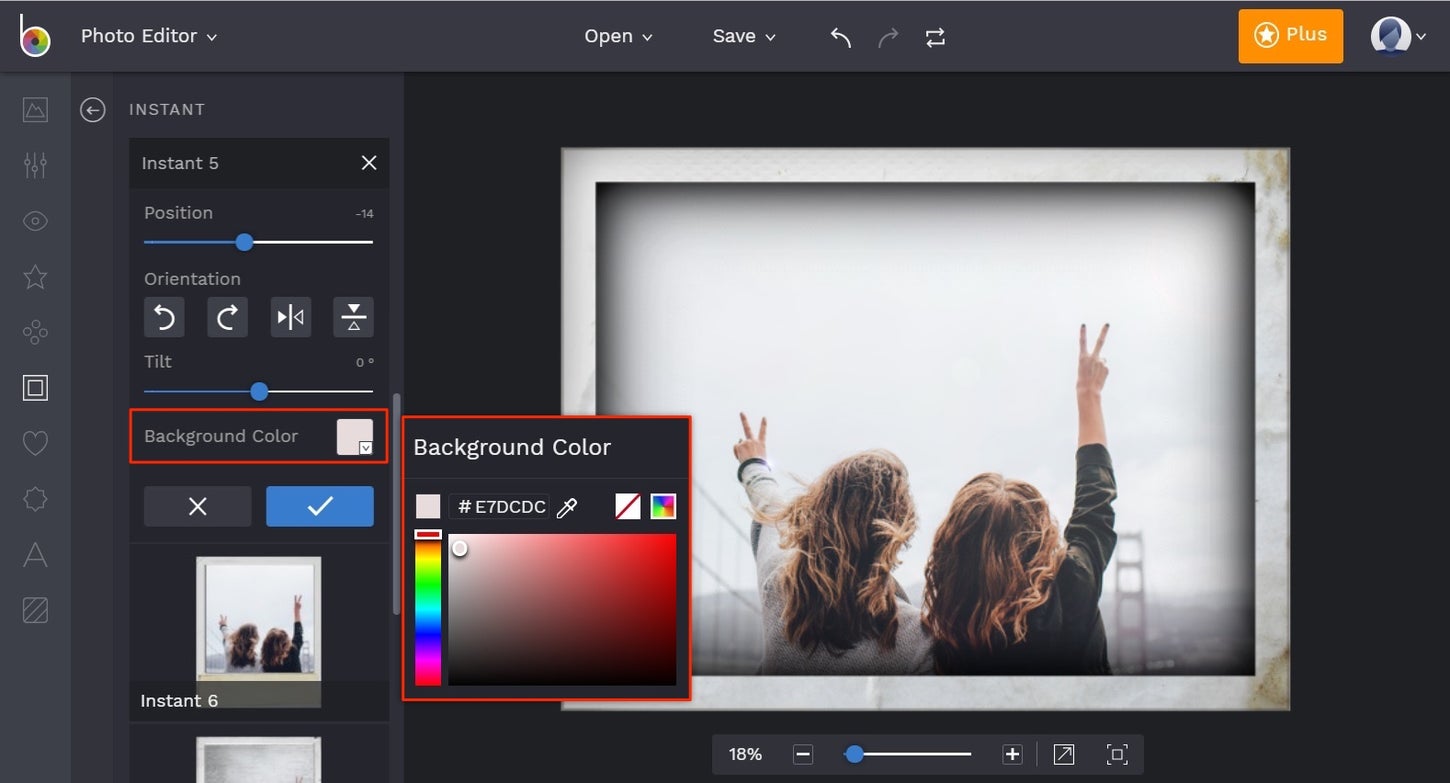Open the Image Manager sidebar icon
1450x783 pixels.
coord(35,109)
